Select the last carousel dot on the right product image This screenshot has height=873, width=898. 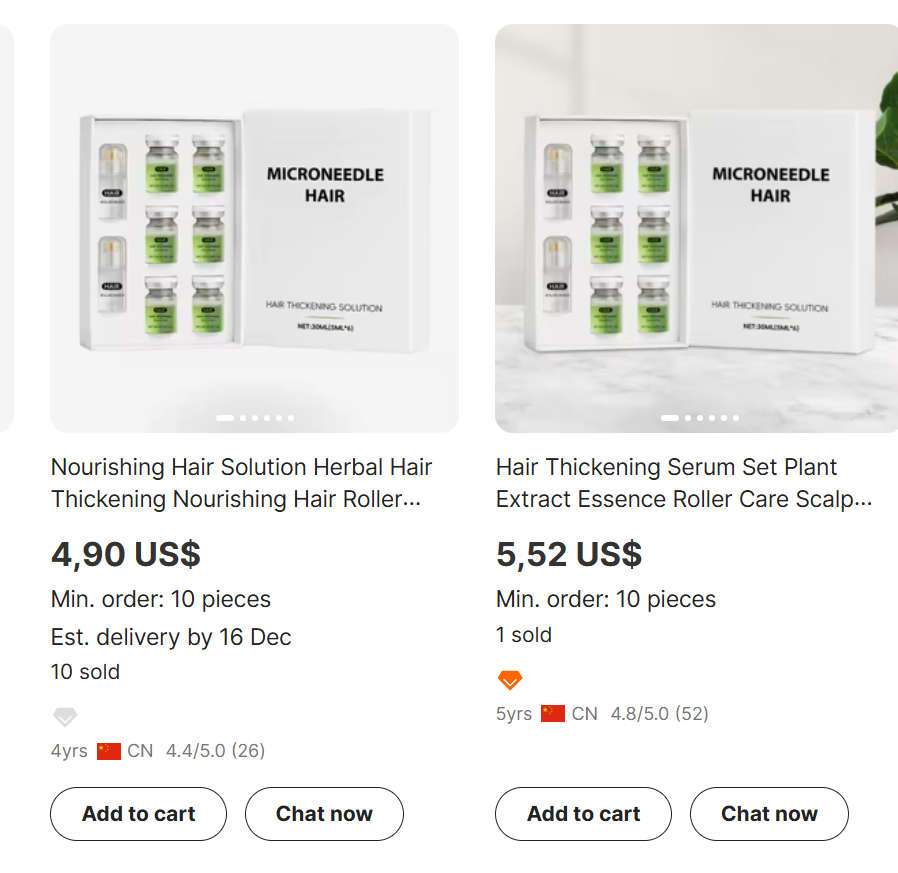pos(736,418)
